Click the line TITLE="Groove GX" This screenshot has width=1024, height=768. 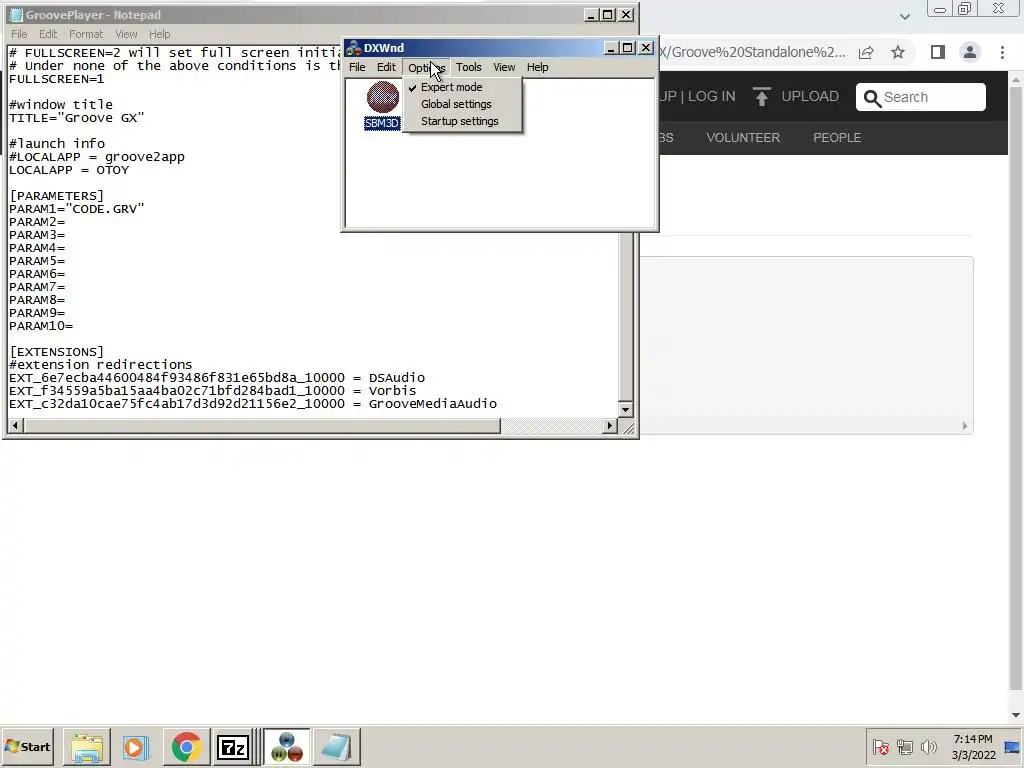pyautogui.click(x=76, y=118)
